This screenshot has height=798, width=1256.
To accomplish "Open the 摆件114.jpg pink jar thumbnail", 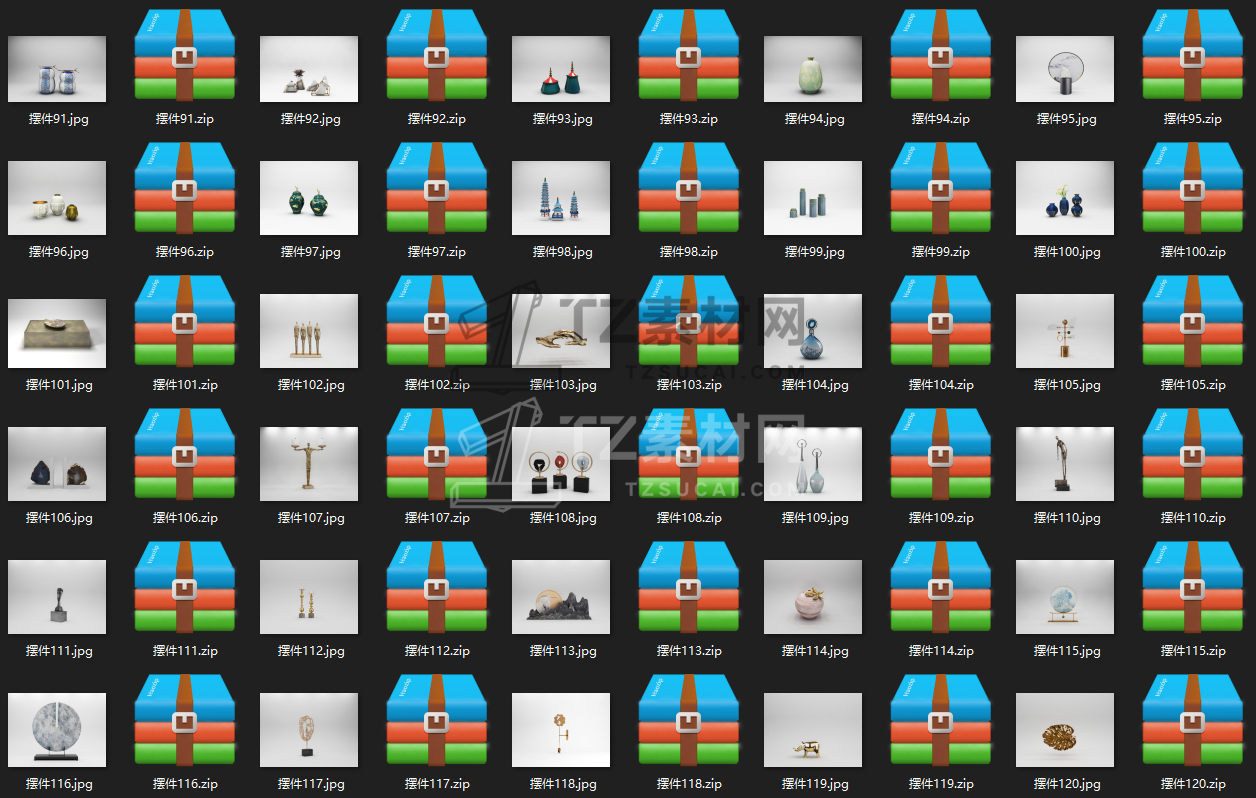I will [x=813, y=597].
